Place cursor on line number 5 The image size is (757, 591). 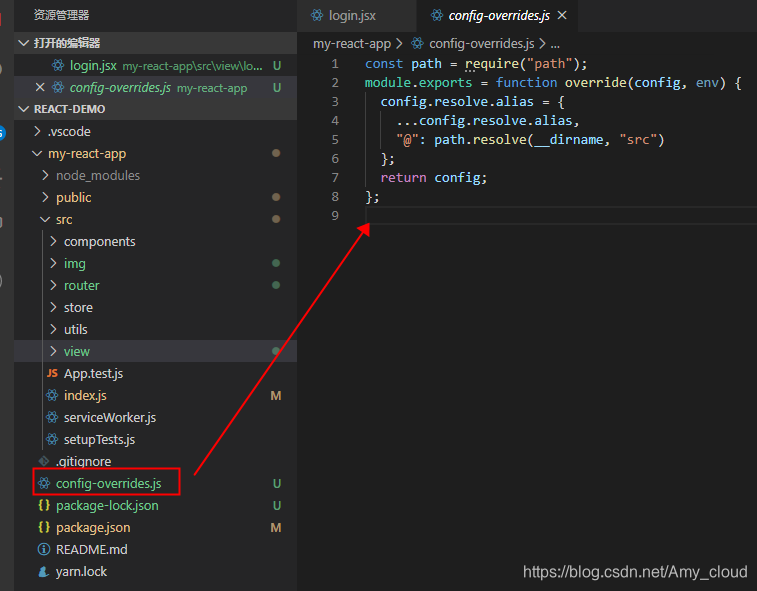(x=335, y=140)
